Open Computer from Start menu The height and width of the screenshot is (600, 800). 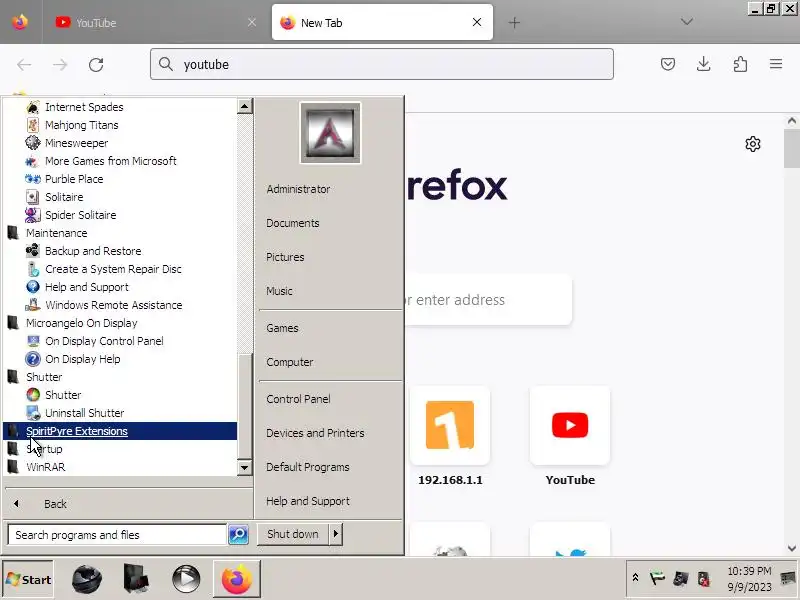290,362
